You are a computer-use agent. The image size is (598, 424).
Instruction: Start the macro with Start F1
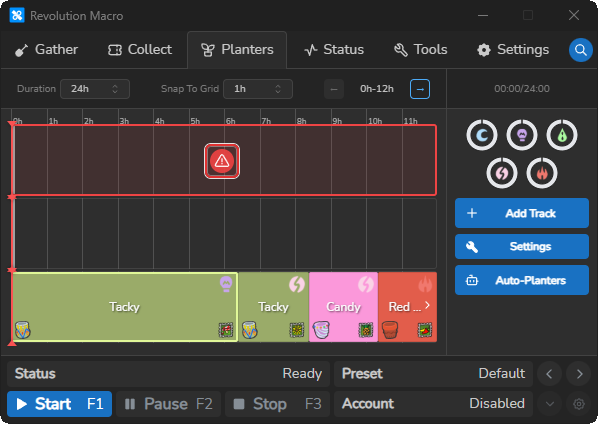[x=59, y=404]
